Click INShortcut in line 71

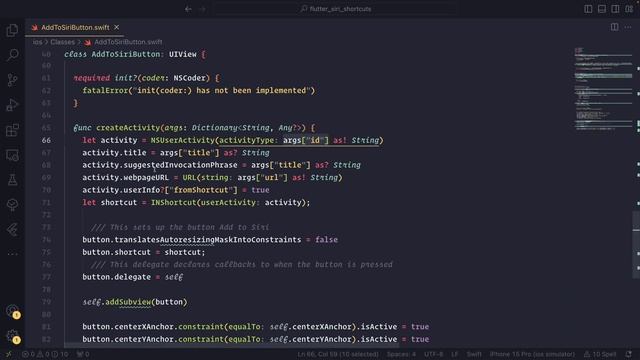pyautogui.click(x=173, y=202)
